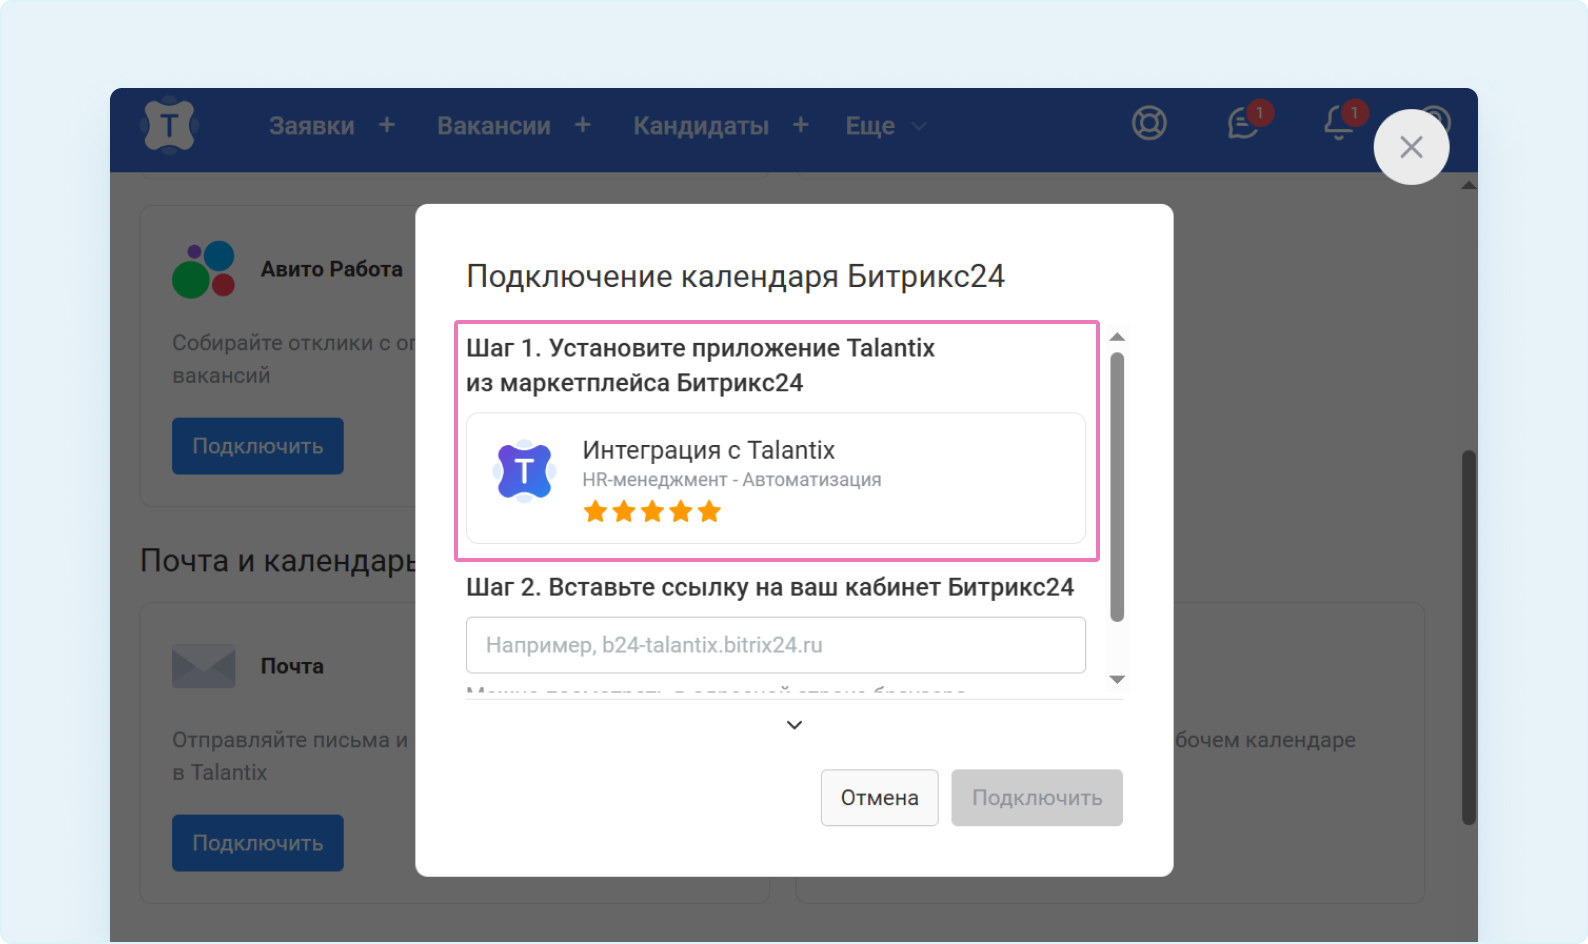Click the Почта envelope icon
1588x944 pixels.
tap(204, 666)
